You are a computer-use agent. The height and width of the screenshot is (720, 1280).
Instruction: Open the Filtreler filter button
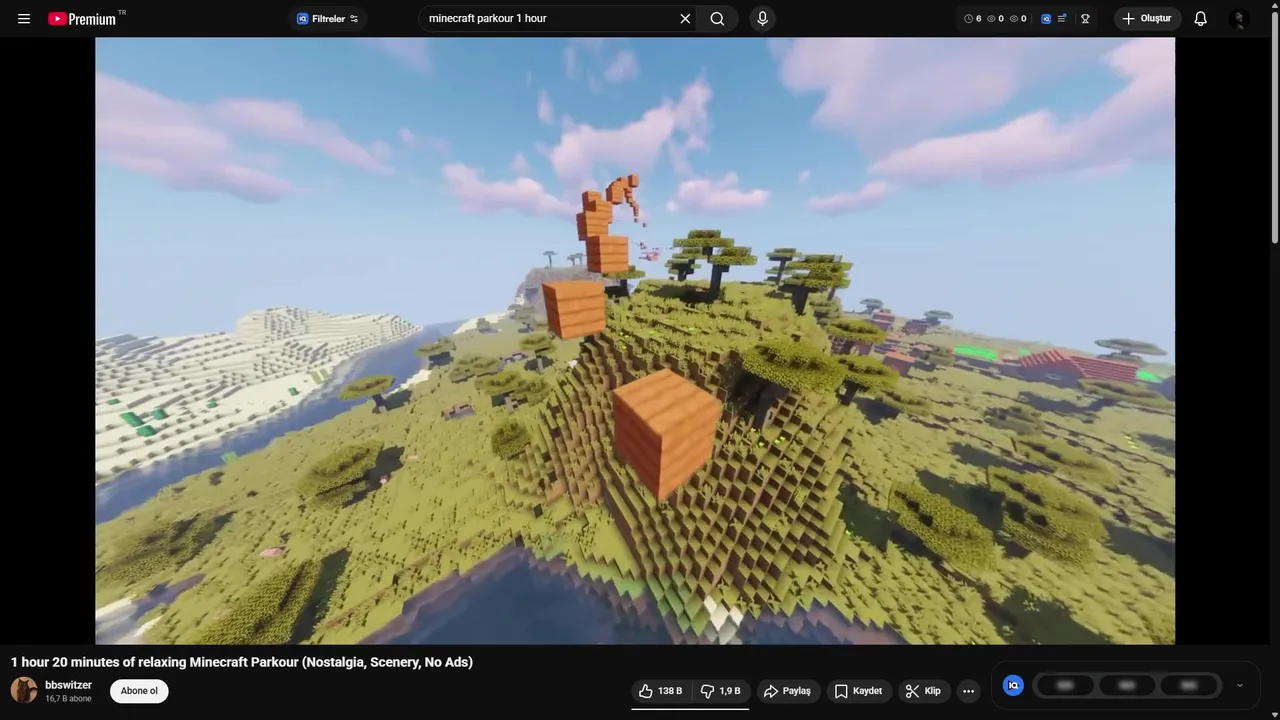point(327,19)
